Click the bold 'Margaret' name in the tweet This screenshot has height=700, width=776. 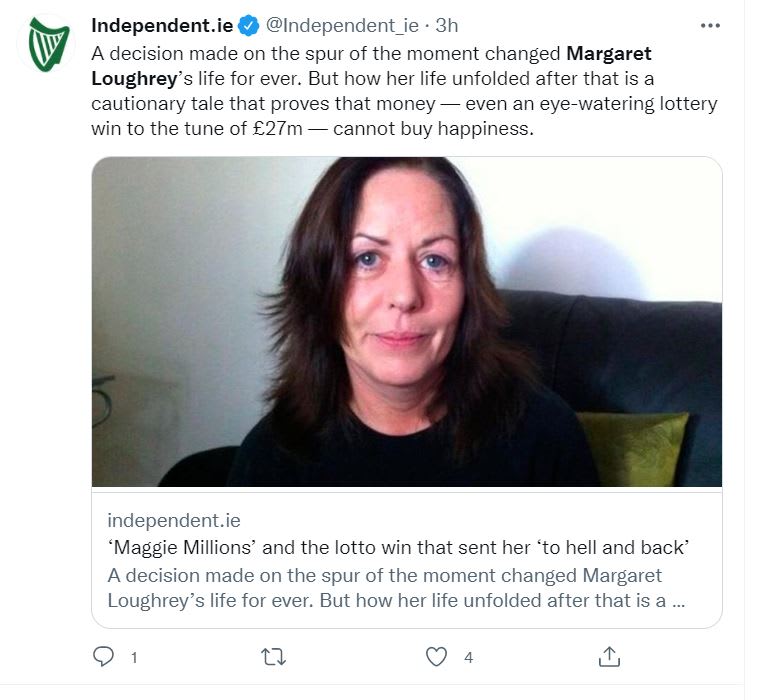click(x=609, y=52)
